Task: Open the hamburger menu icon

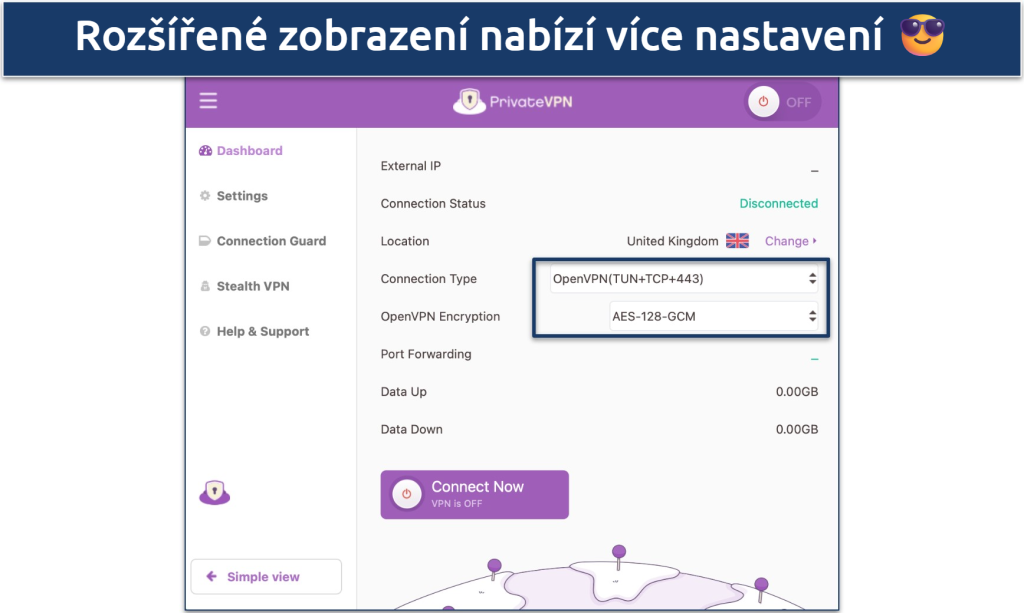Action: tap(208, 101)
